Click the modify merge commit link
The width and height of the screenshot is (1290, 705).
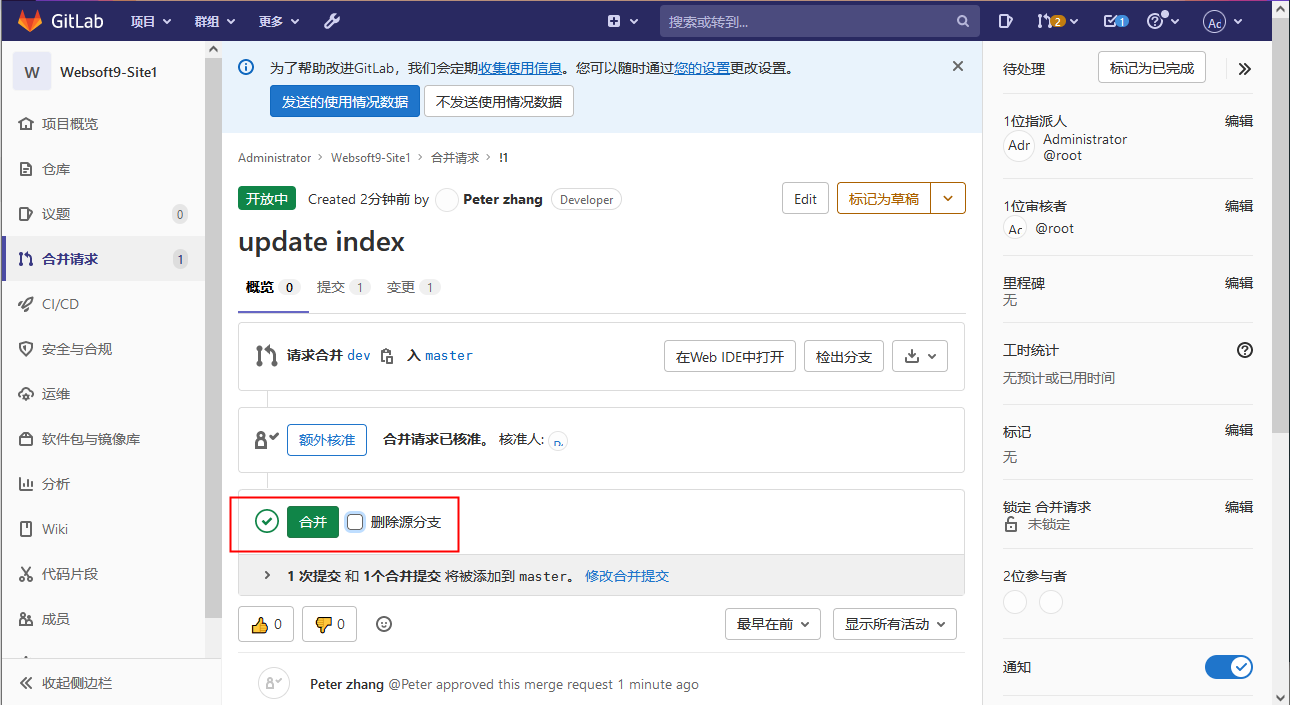point(627,576)
